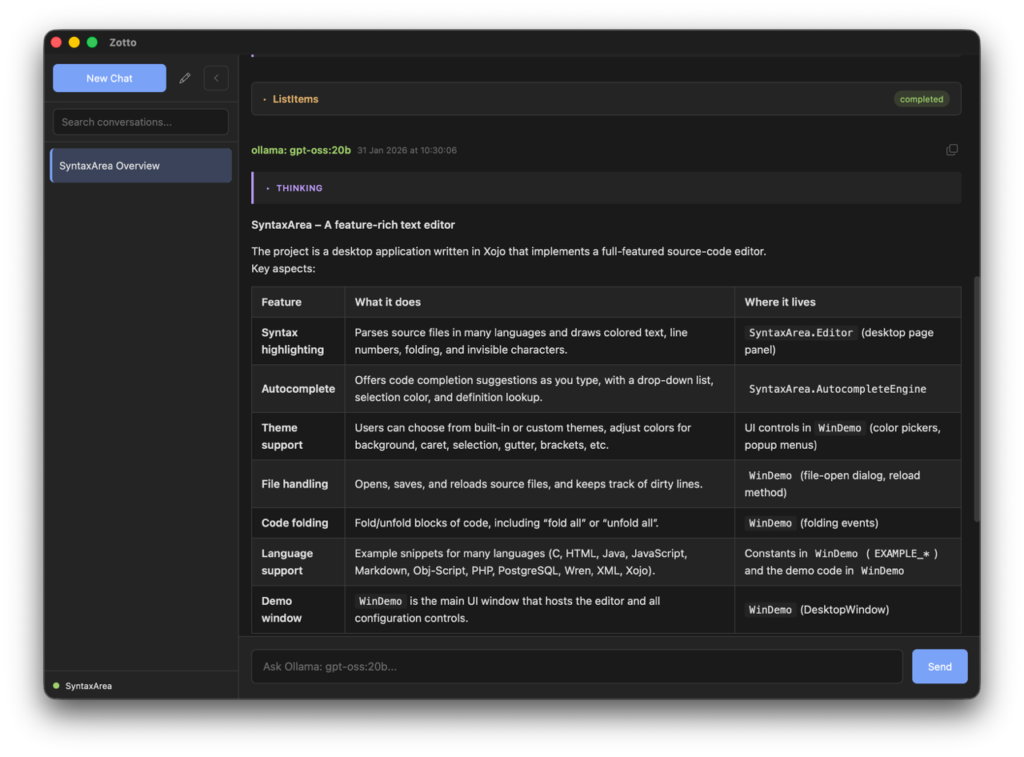Screen dimensions: 1024x757
Task: Click the completed status badge
Action: pyautogui.click(x=921, y=99)
